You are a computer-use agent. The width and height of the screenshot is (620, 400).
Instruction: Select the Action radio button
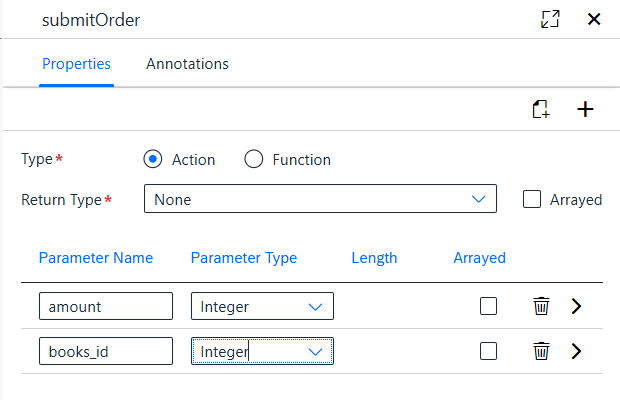(153, 159)
